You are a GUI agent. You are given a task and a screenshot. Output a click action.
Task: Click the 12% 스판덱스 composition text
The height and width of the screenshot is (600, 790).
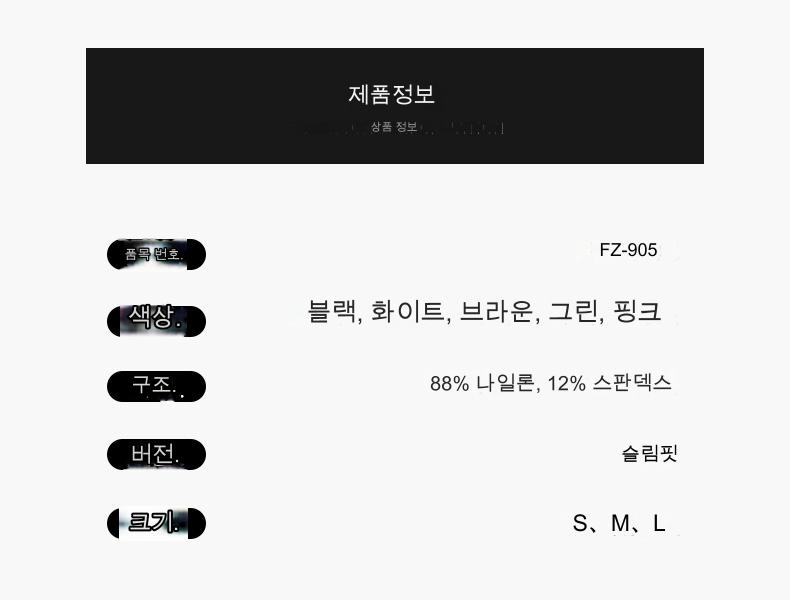(x=610, y=383)
